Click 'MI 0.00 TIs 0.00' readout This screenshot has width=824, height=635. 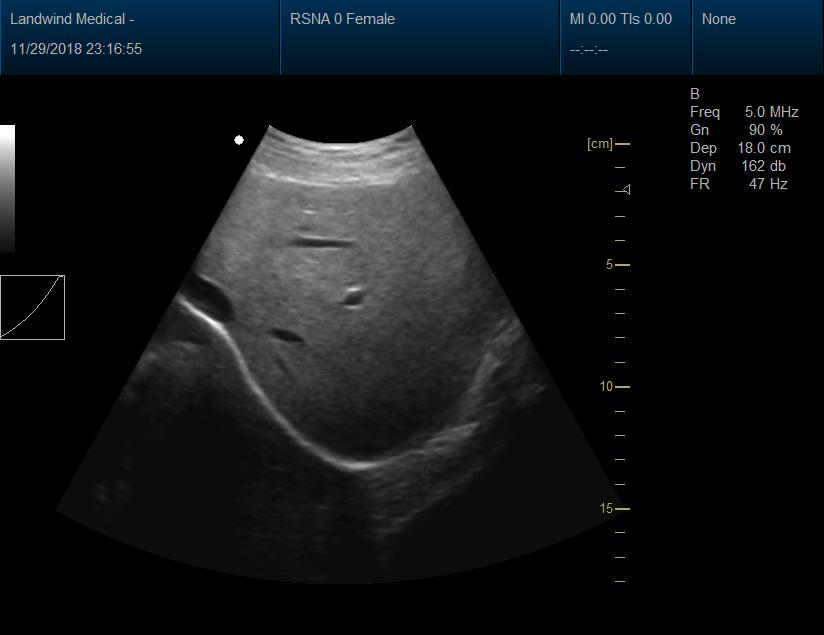[621, 19]
